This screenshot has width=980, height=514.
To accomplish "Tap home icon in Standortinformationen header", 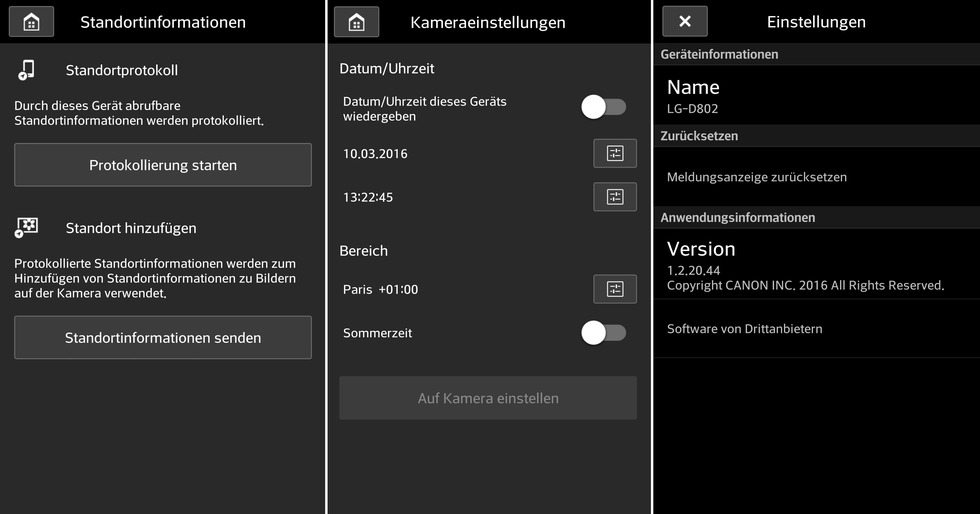I will click(x=31, y=21).
